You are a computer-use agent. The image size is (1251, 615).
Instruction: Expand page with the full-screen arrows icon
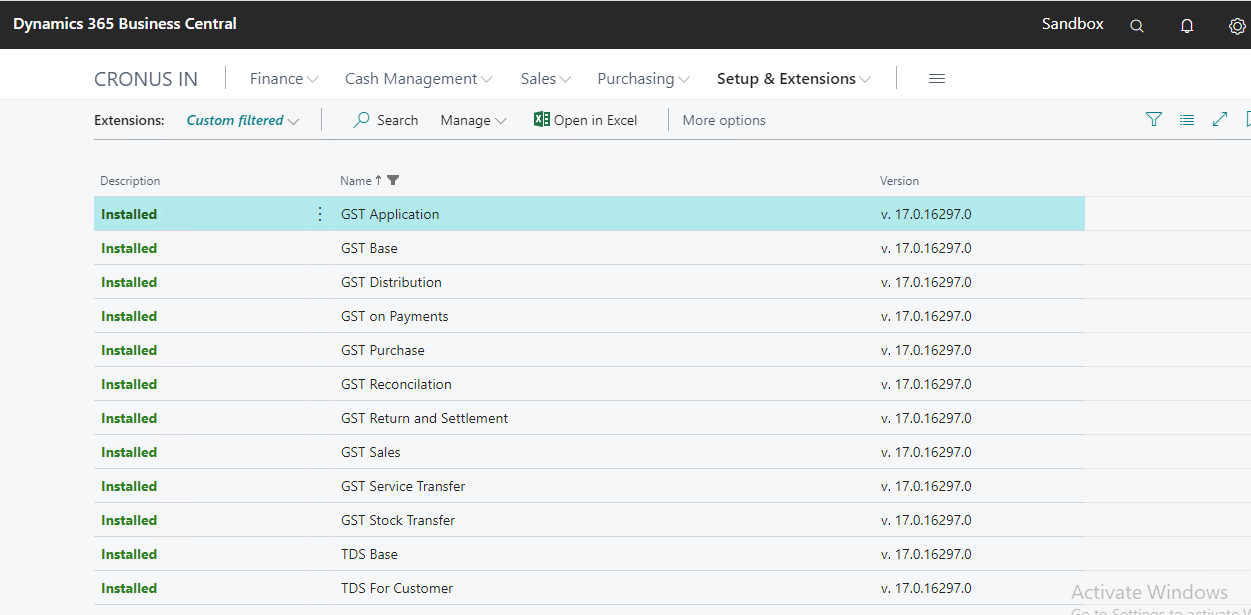(1220, 120)
